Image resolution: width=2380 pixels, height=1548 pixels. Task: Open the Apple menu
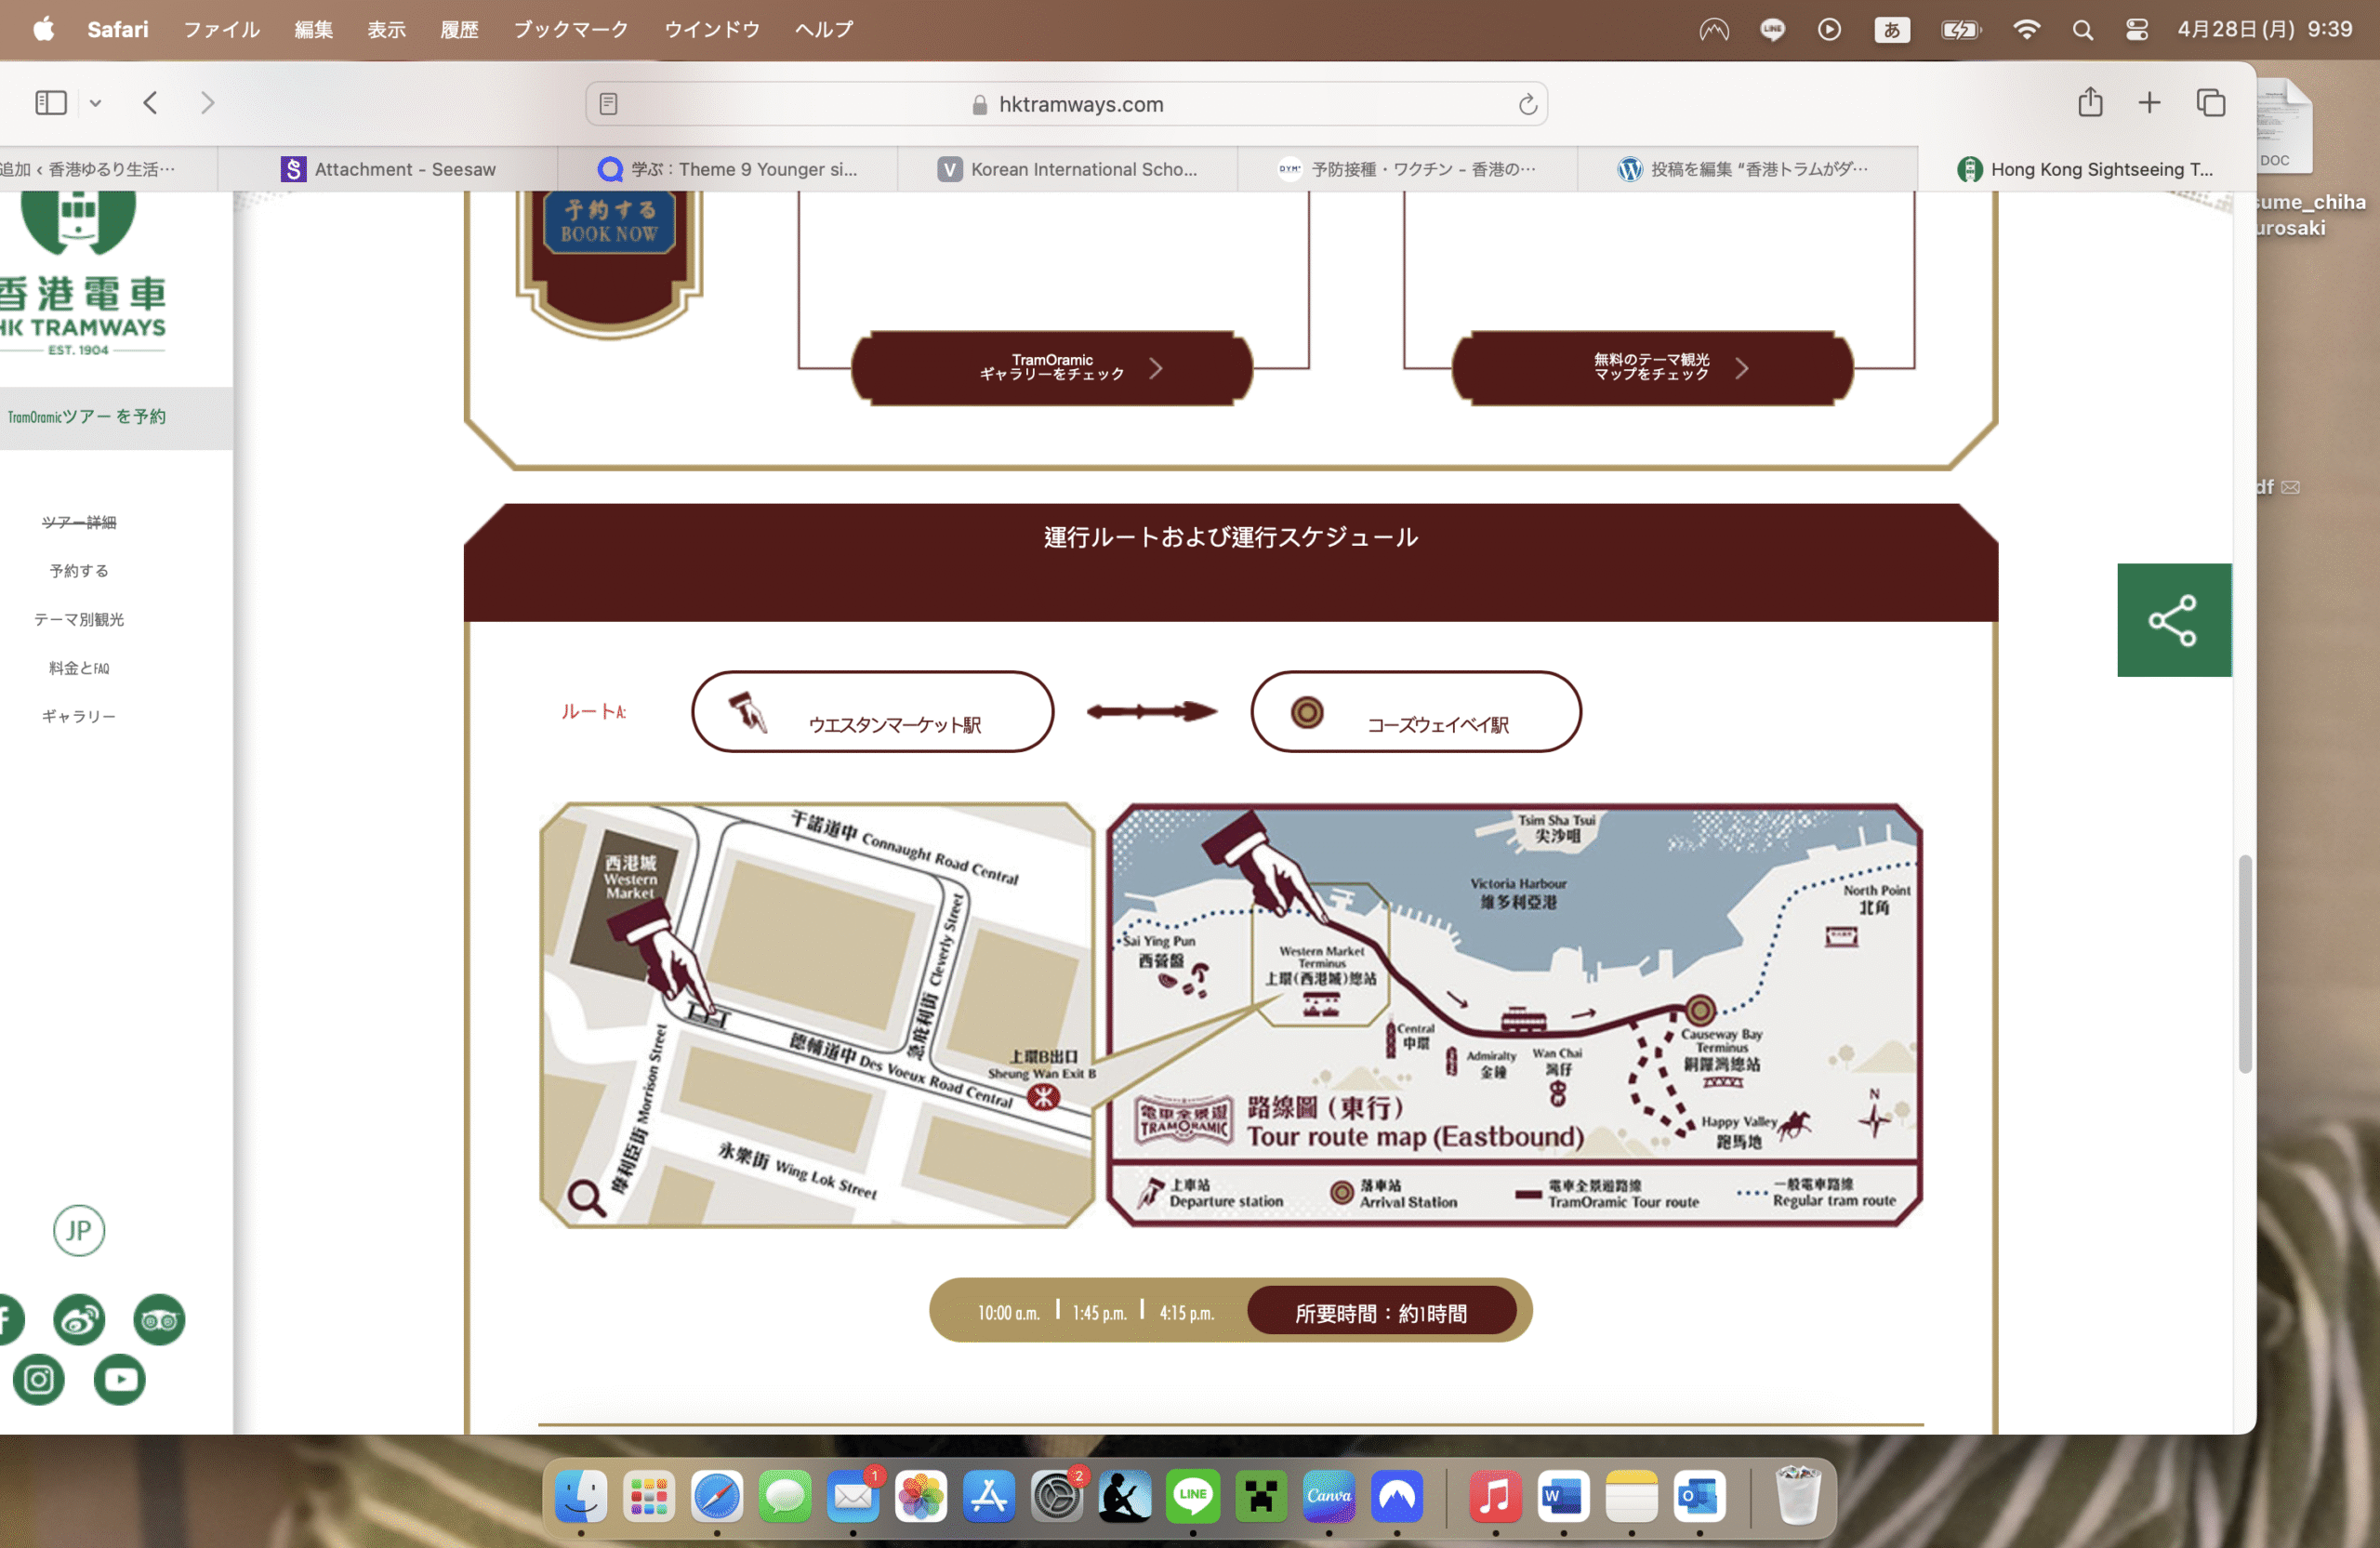43,29
